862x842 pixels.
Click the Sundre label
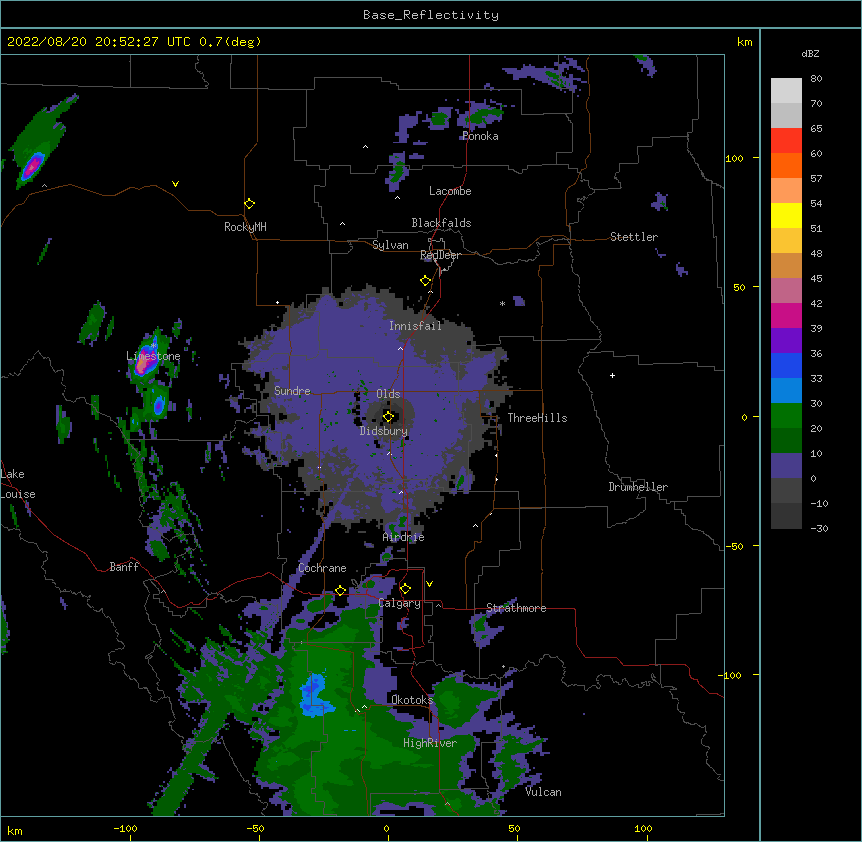coord(292,391)
